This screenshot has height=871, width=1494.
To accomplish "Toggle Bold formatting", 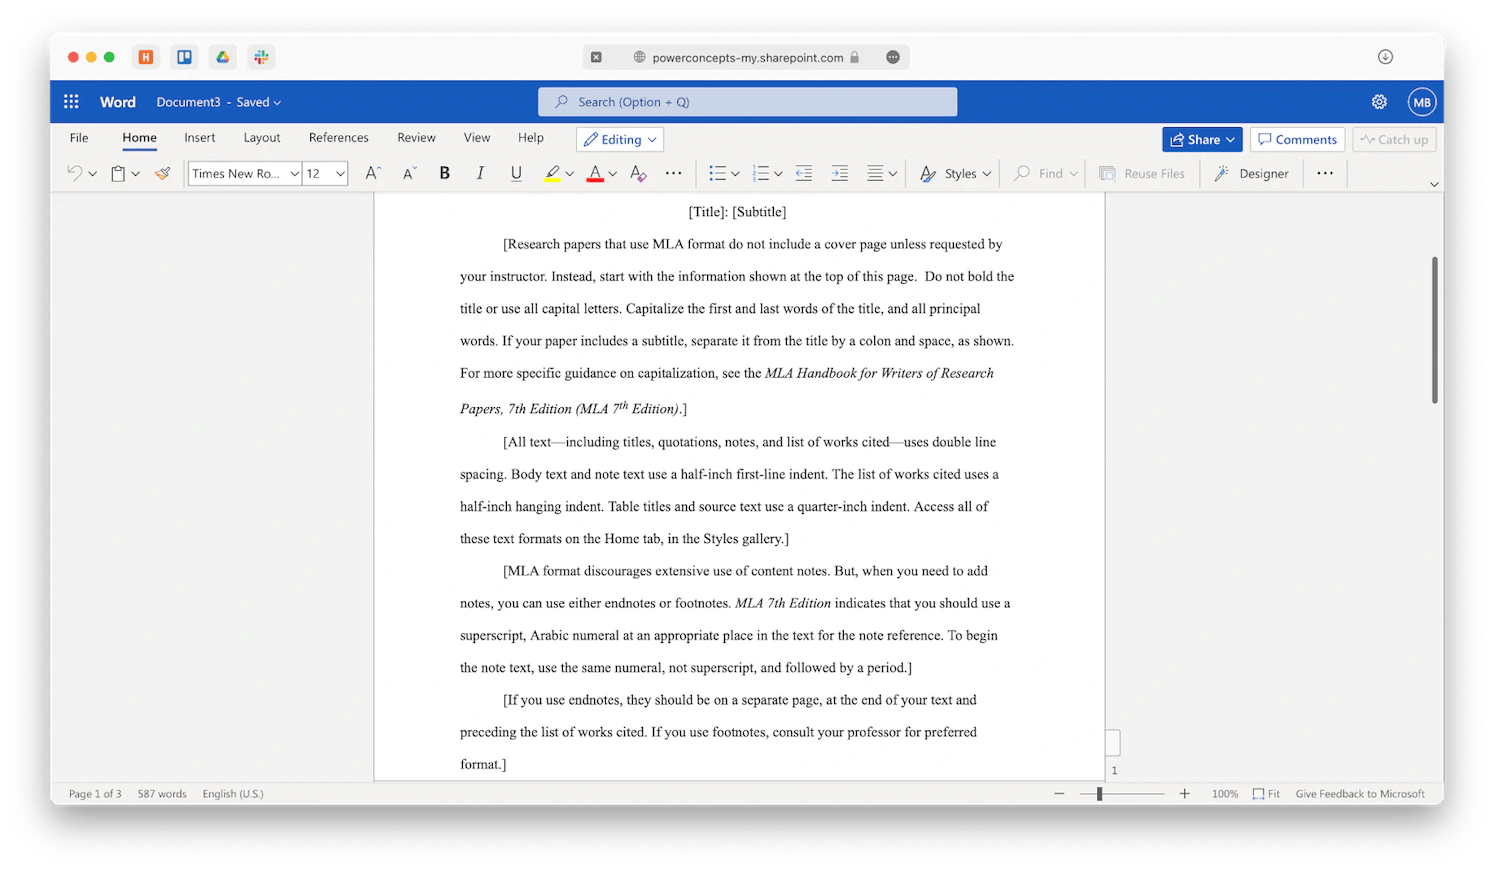I will pyautogui.click(x=444, y=173).
